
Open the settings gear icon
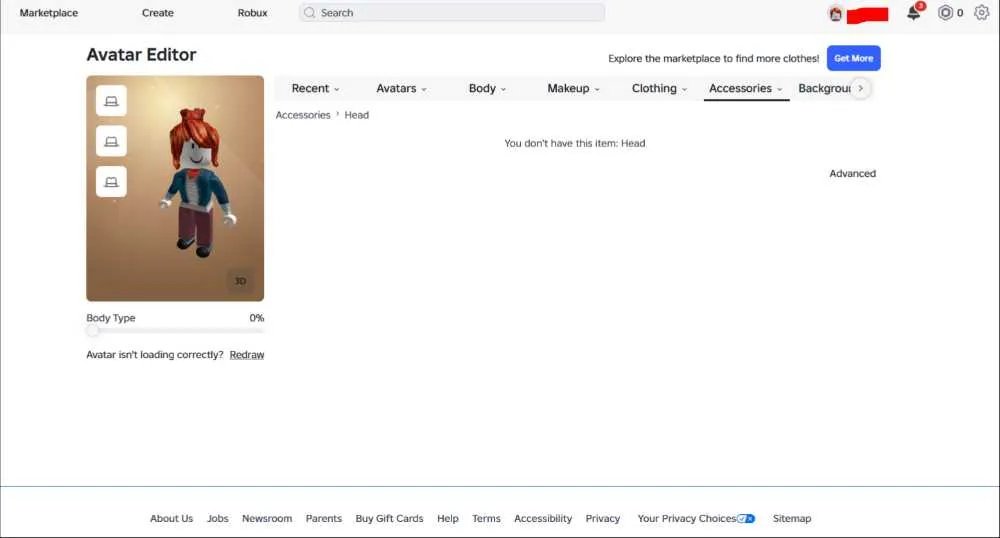982,12
